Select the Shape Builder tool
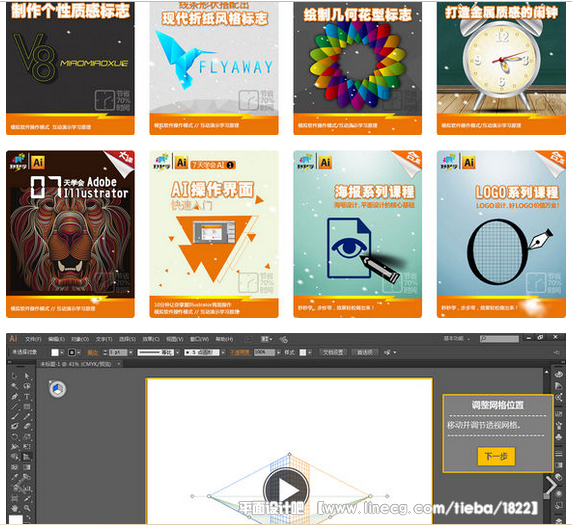Screen dimensions: 572x525 (x=15, y=456)
